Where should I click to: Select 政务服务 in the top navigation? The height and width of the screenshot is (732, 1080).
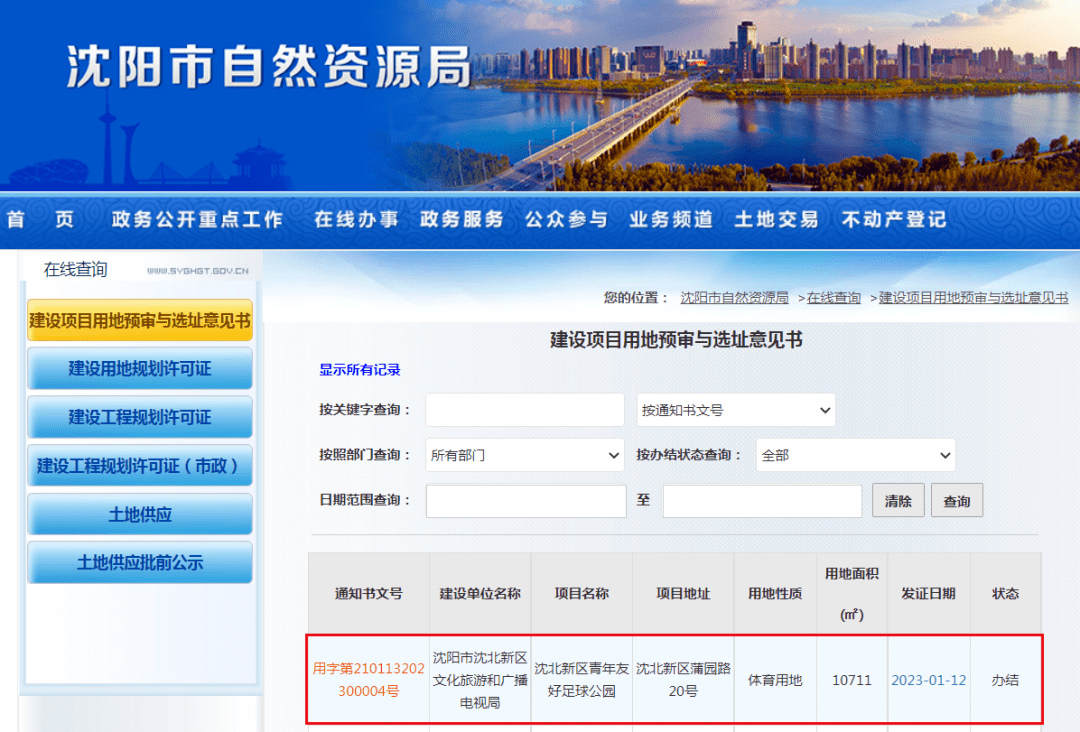pyautogui.click(x=461, y=219)
